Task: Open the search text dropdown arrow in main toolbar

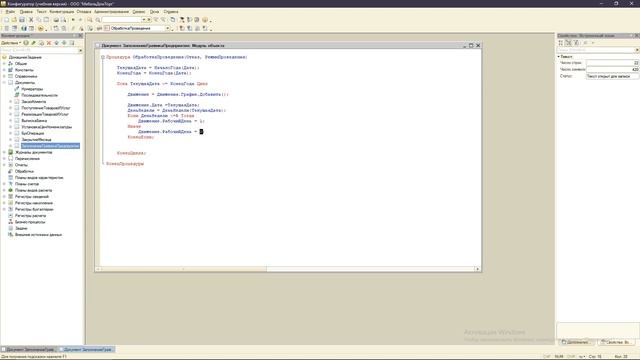Action: (144, 20)
